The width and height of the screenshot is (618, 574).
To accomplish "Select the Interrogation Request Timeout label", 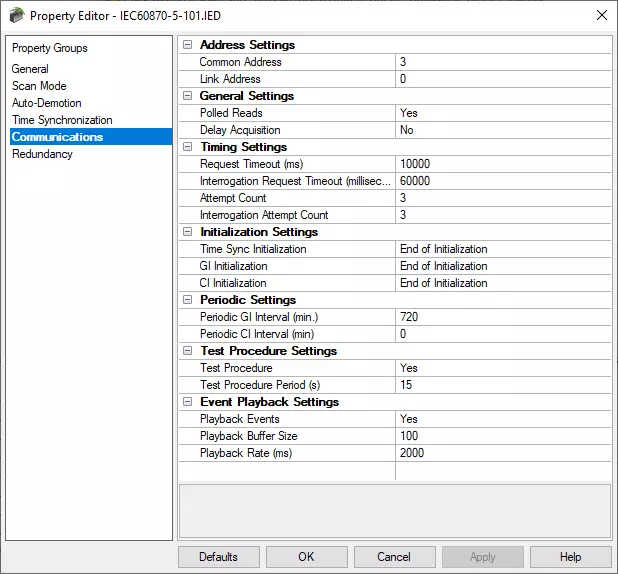I will click(295, 181).
